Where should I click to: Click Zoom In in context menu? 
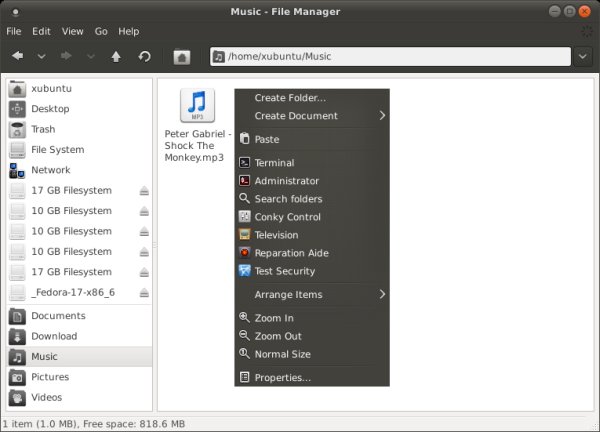click(x=274, y=318)
